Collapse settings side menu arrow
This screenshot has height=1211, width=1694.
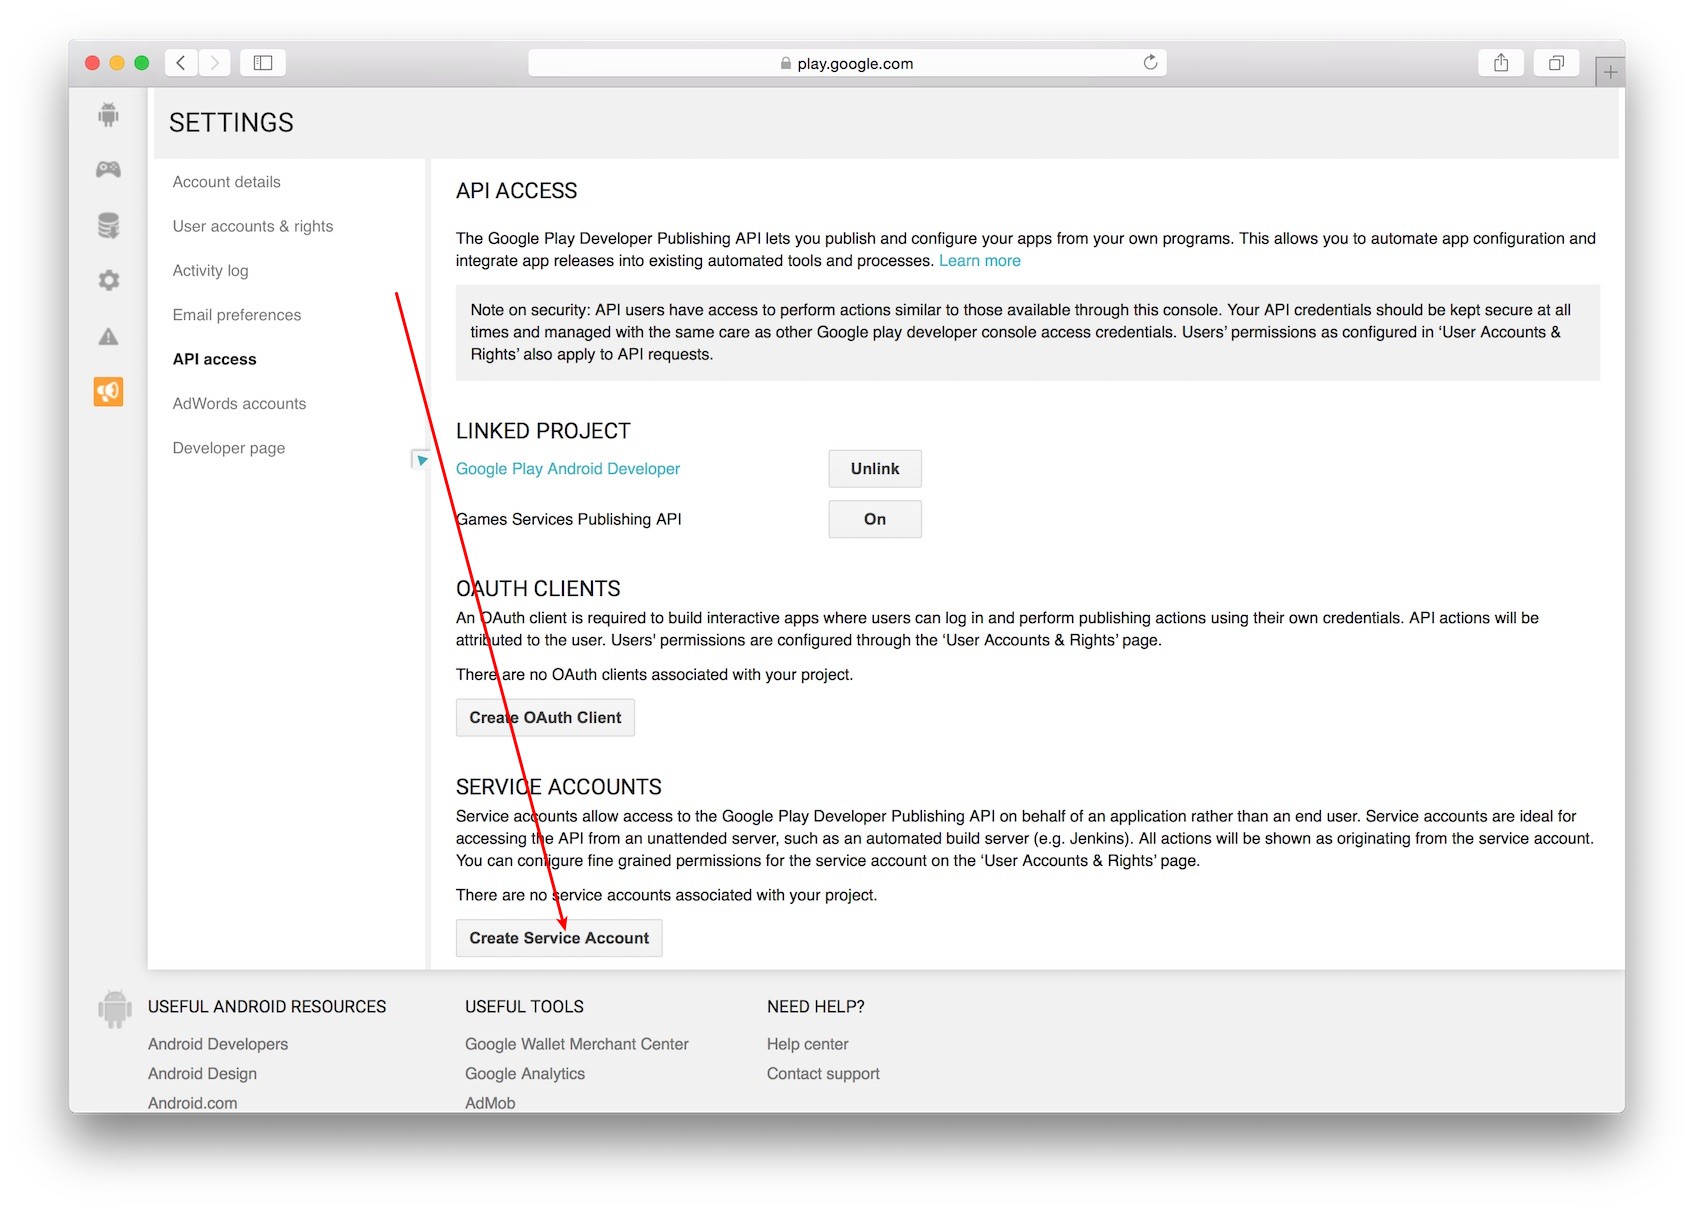pos(421,460)
